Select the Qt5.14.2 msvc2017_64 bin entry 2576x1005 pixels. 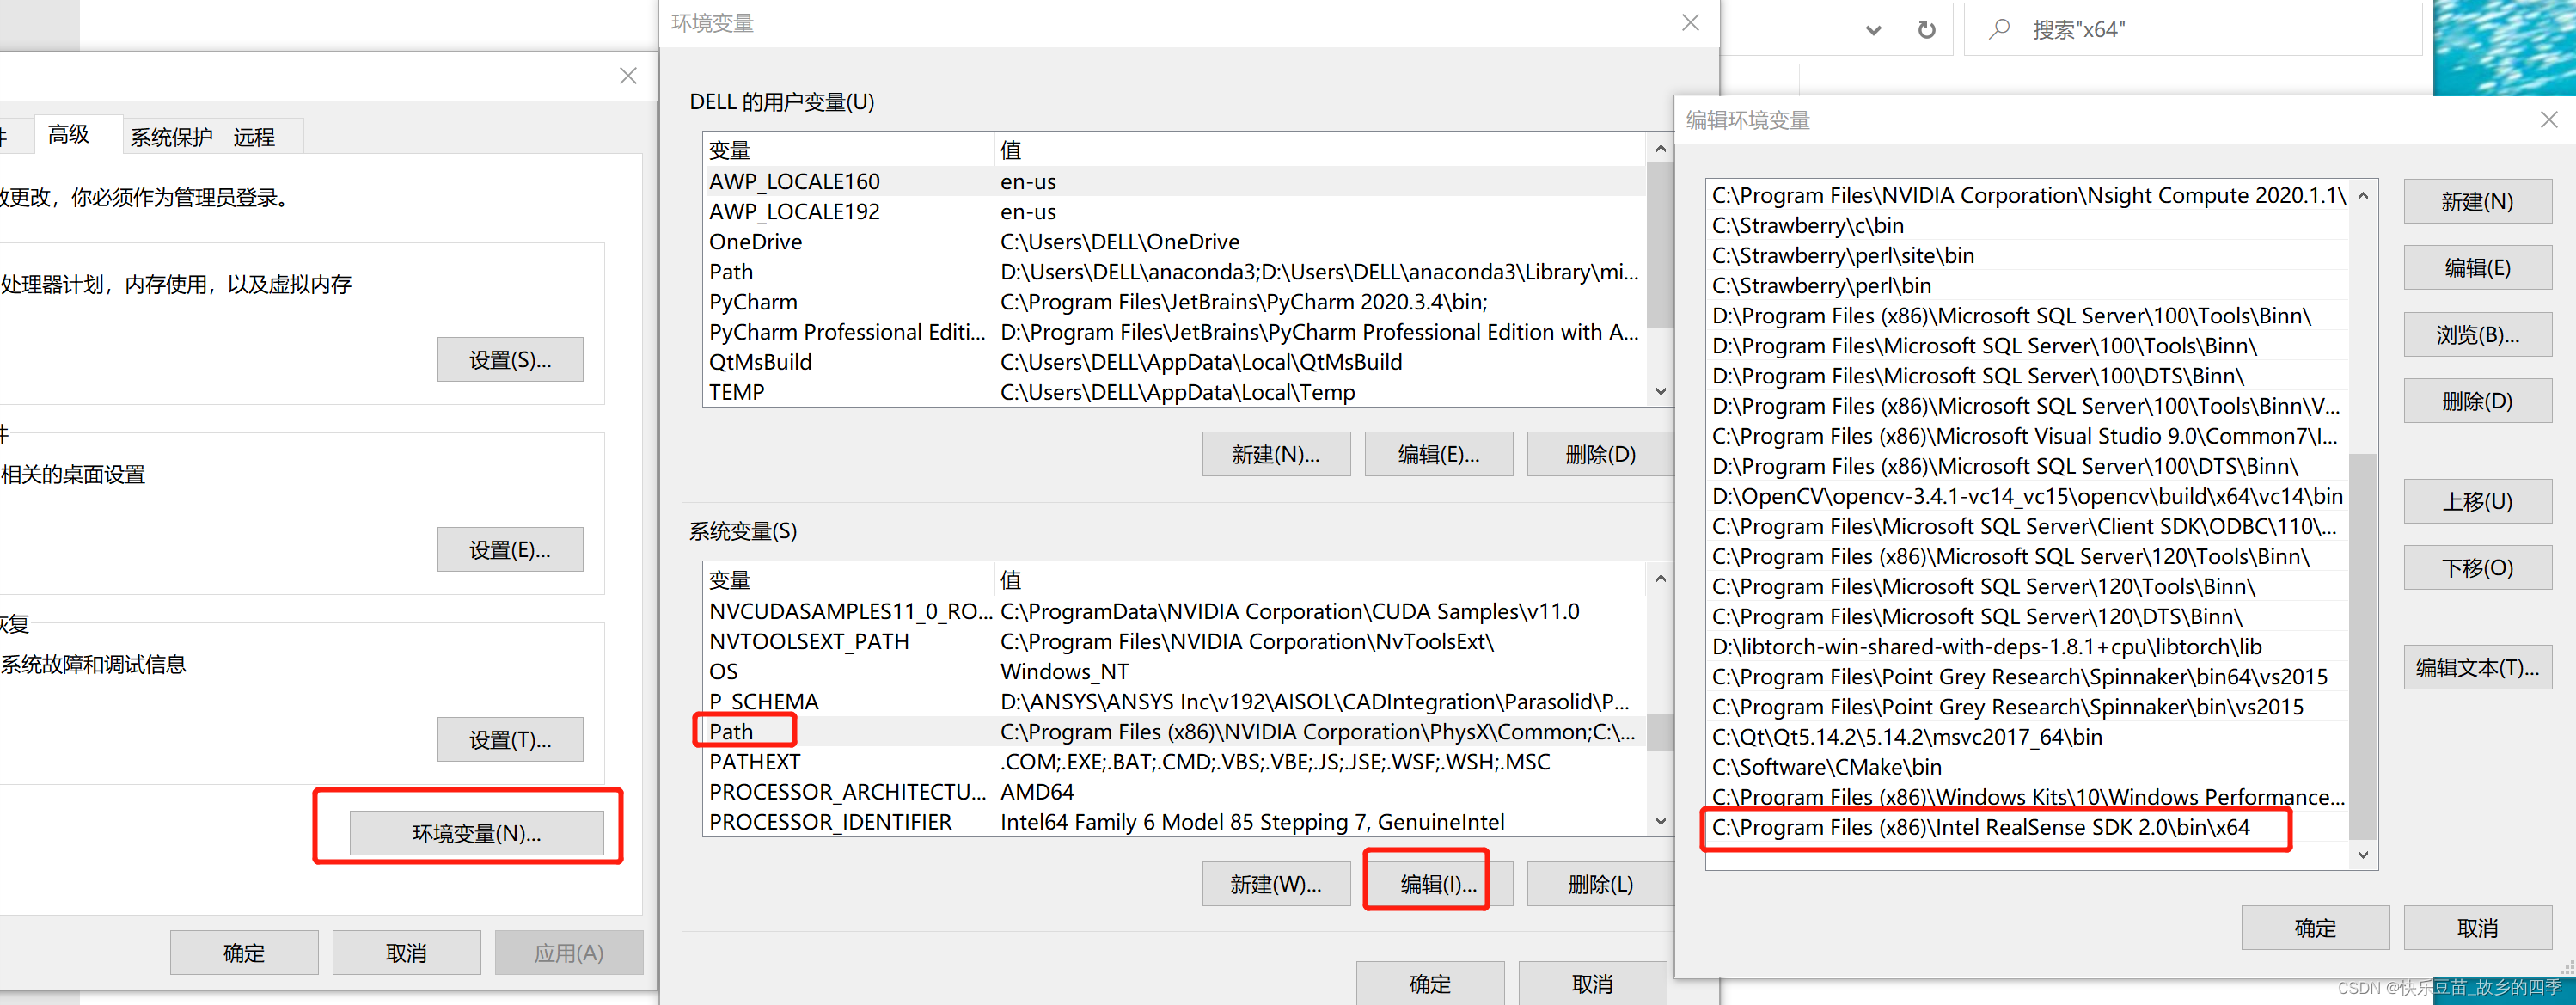(2028, 737)
